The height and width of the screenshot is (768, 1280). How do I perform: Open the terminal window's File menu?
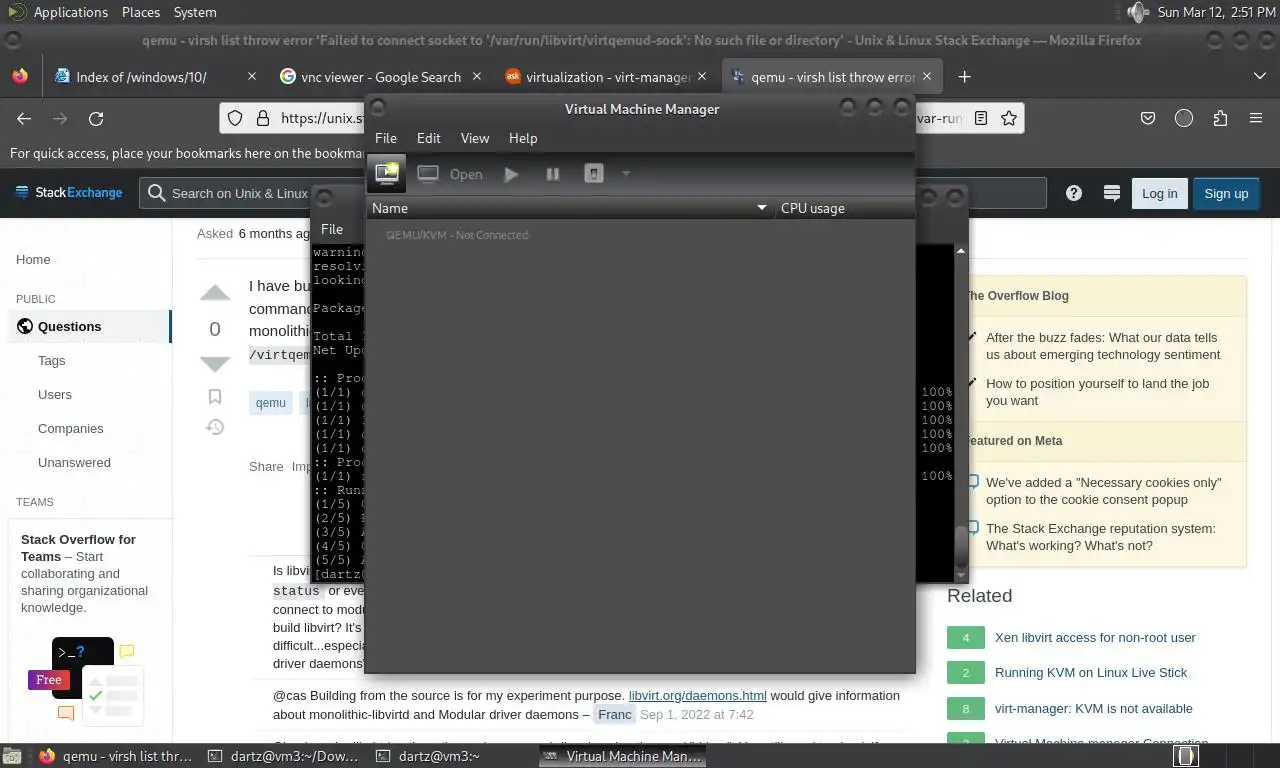point(332,229)
